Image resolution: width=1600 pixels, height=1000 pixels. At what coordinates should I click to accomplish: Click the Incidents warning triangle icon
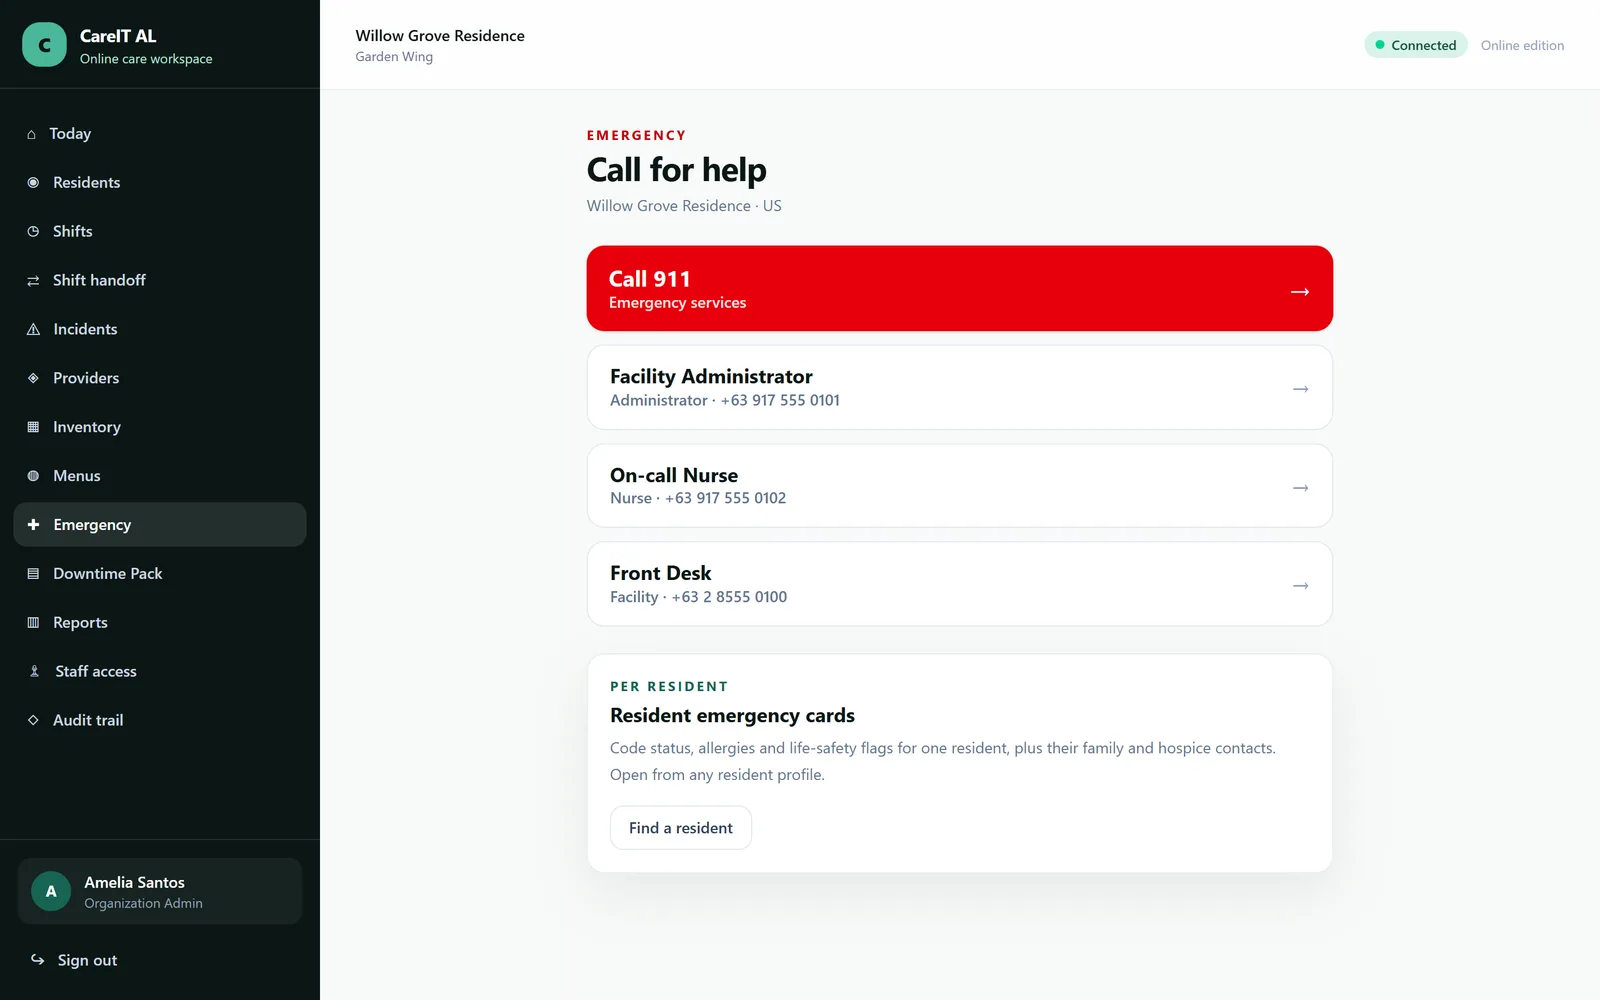coord(33,329)
